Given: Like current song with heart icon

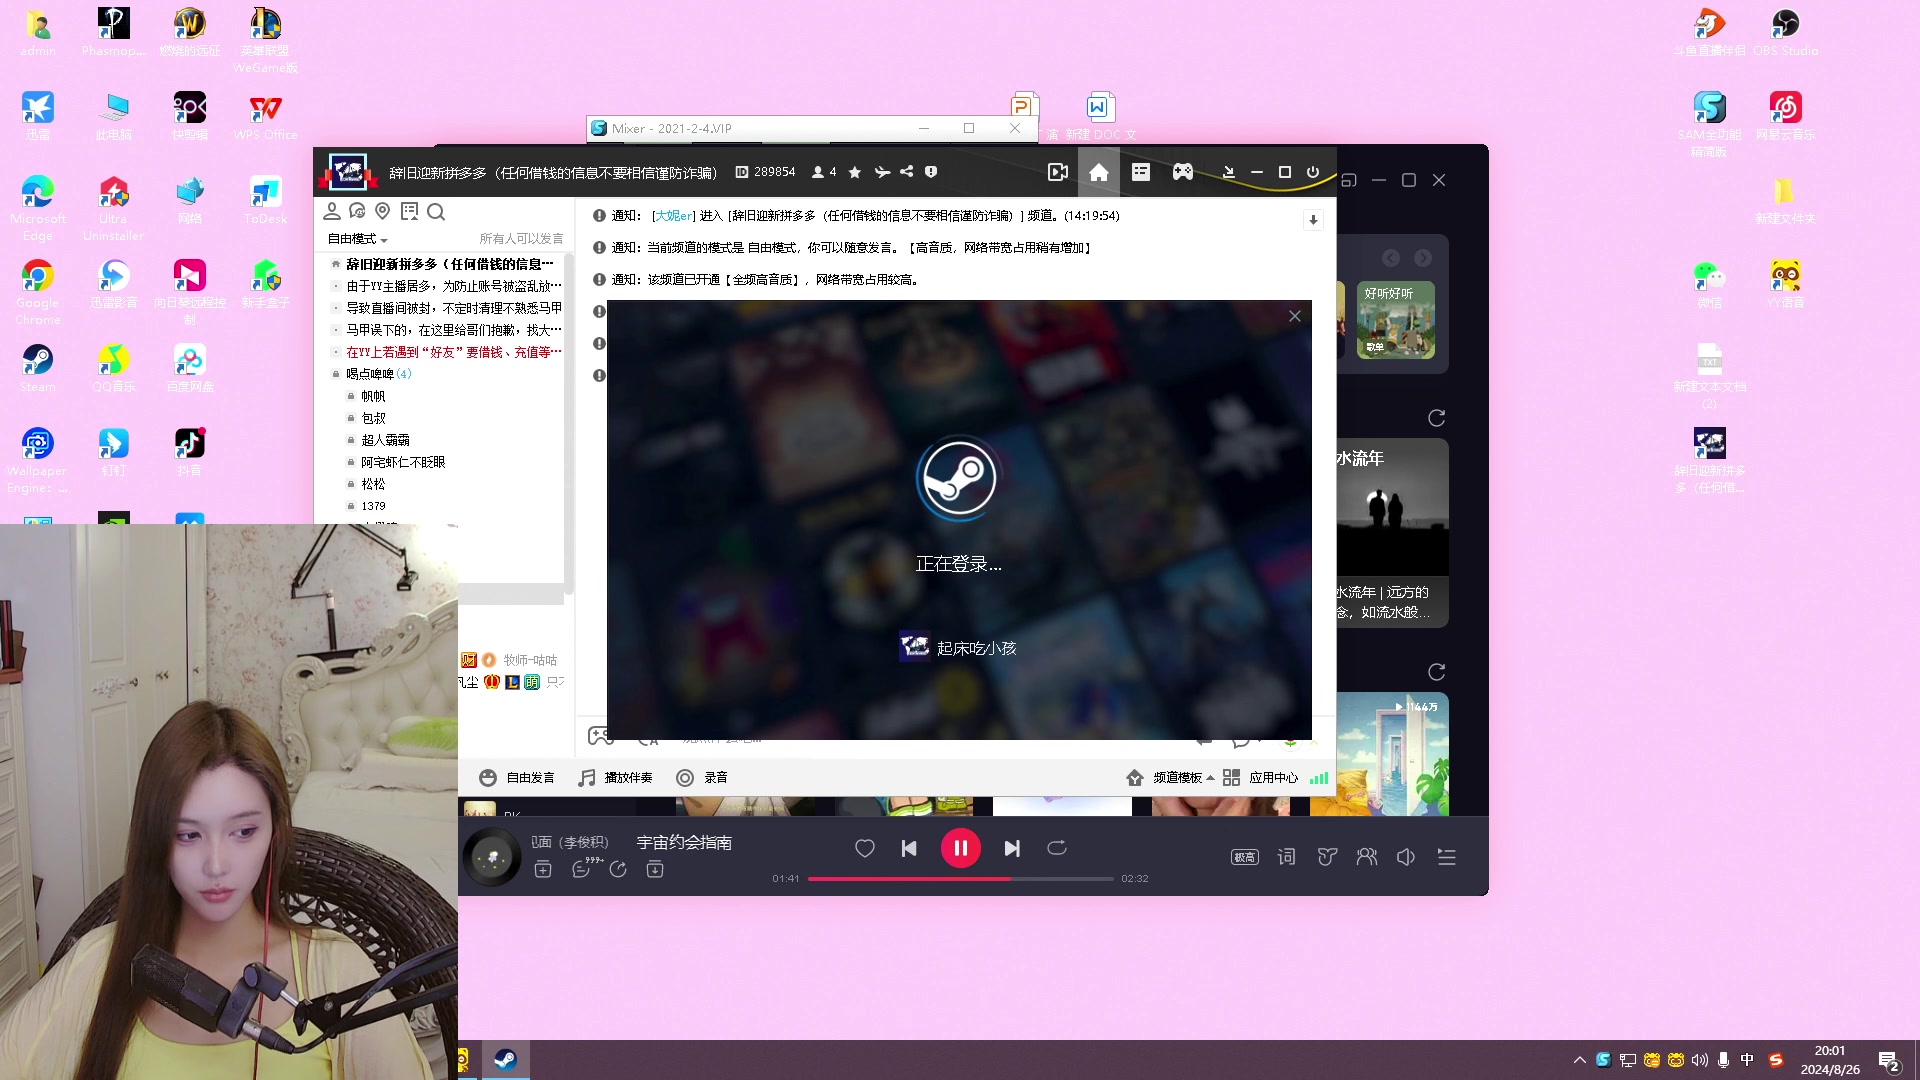Looking at the screenshot, I should coord(865,848).
